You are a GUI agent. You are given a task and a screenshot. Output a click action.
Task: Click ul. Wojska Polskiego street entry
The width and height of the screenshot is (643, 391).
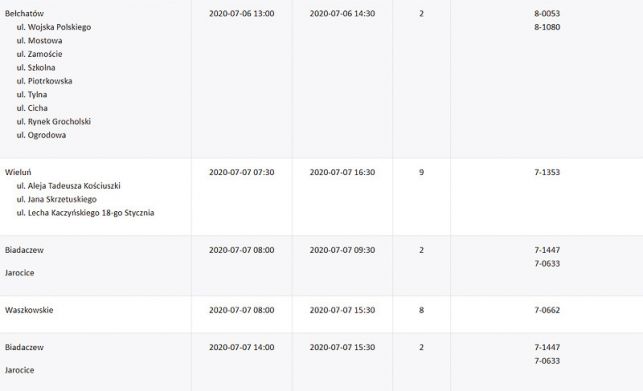point(54,27)
